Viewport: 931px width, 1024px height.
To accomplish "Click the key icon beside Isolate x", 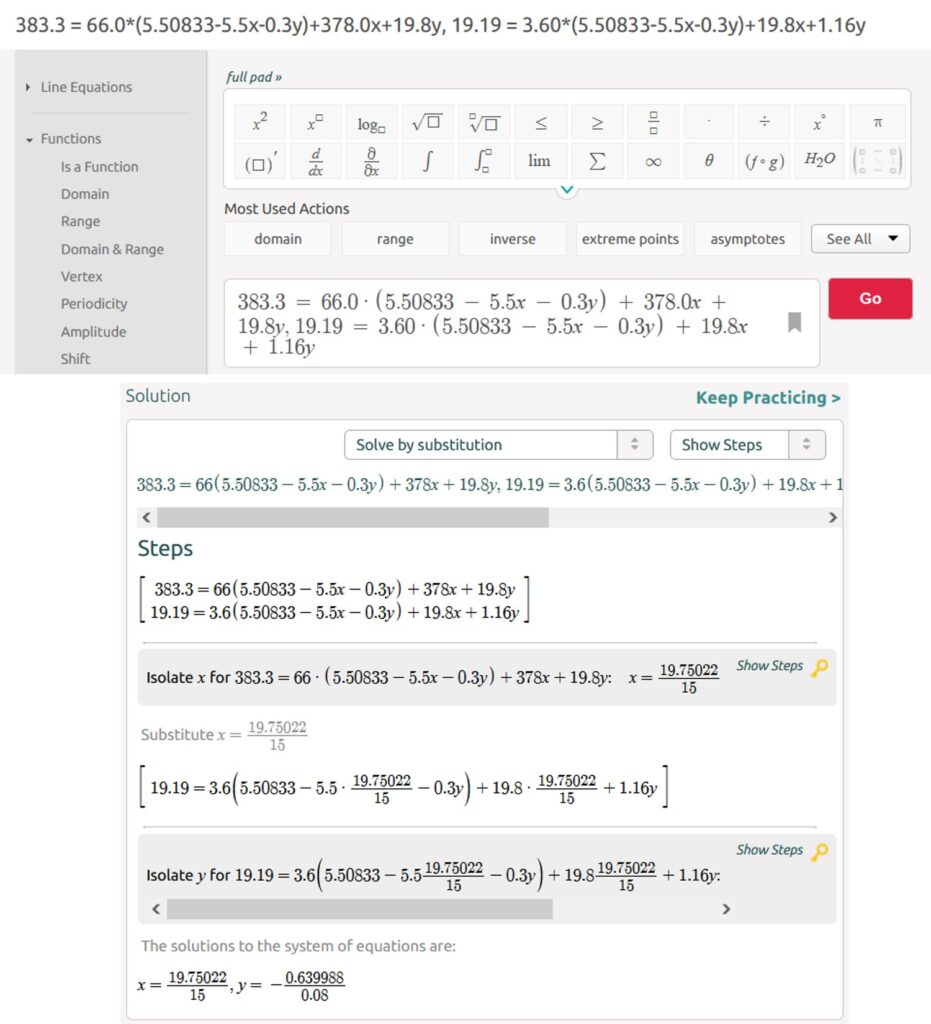I will [819, 668].
